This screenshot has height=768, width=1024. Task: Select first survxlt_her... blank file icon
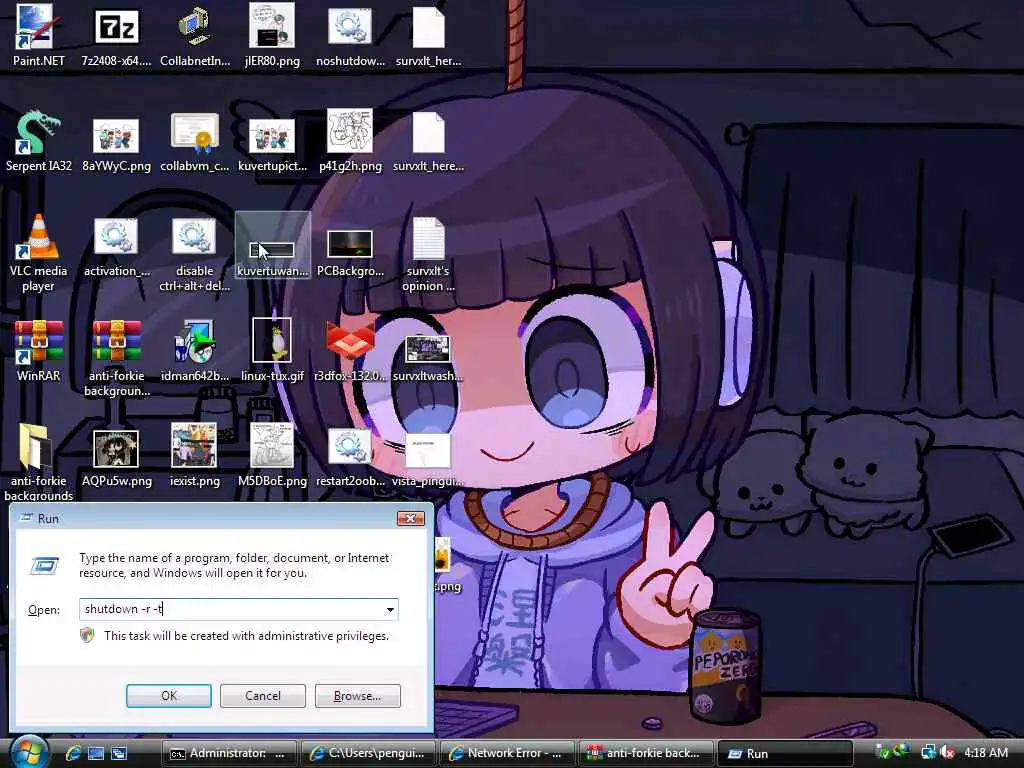(428, 36)
